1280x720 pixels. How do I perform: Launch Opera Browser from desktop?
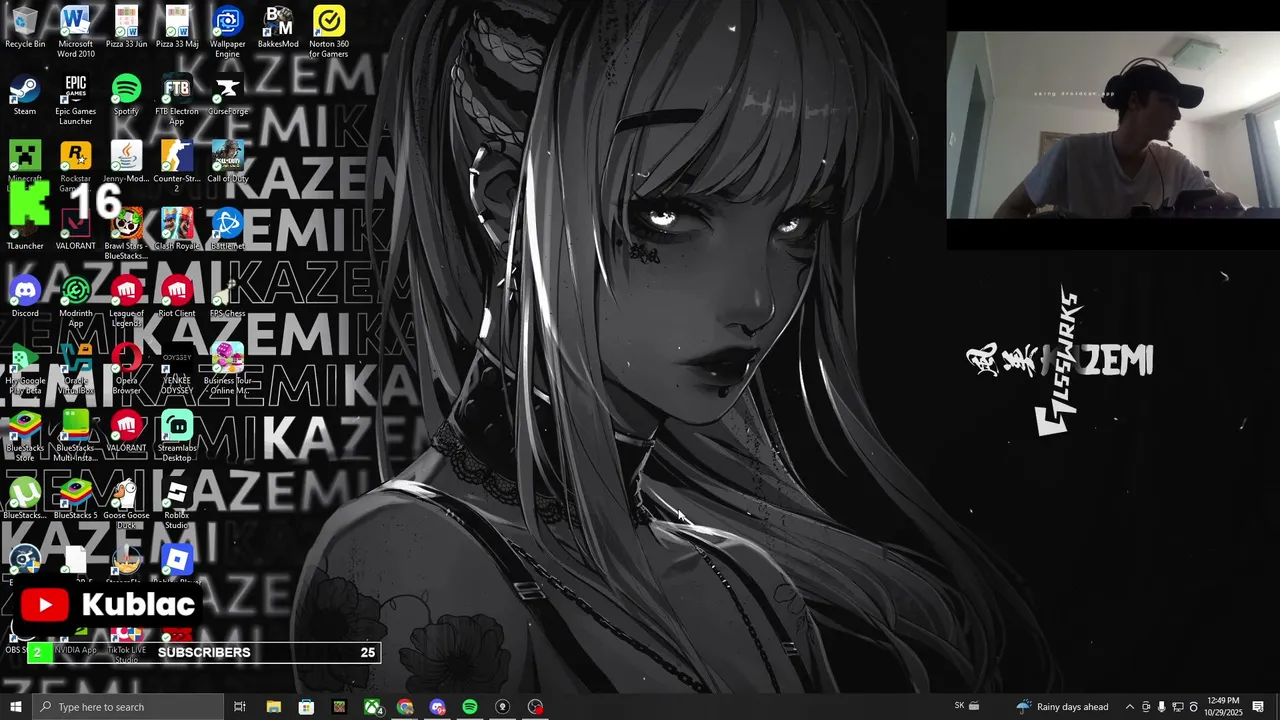126,369
